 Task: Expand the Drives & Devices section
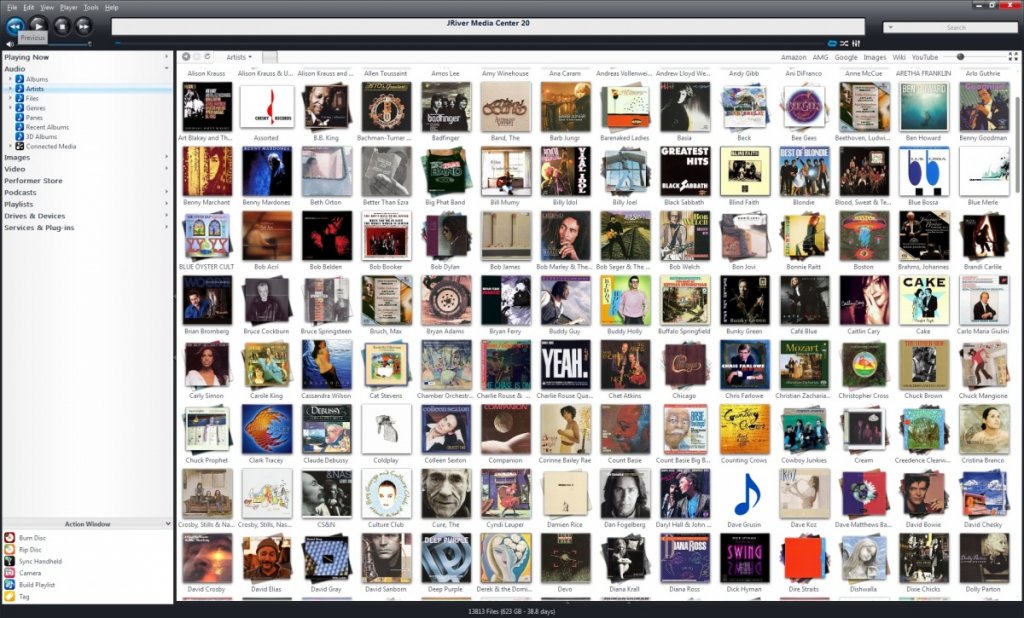coord(167,216)
